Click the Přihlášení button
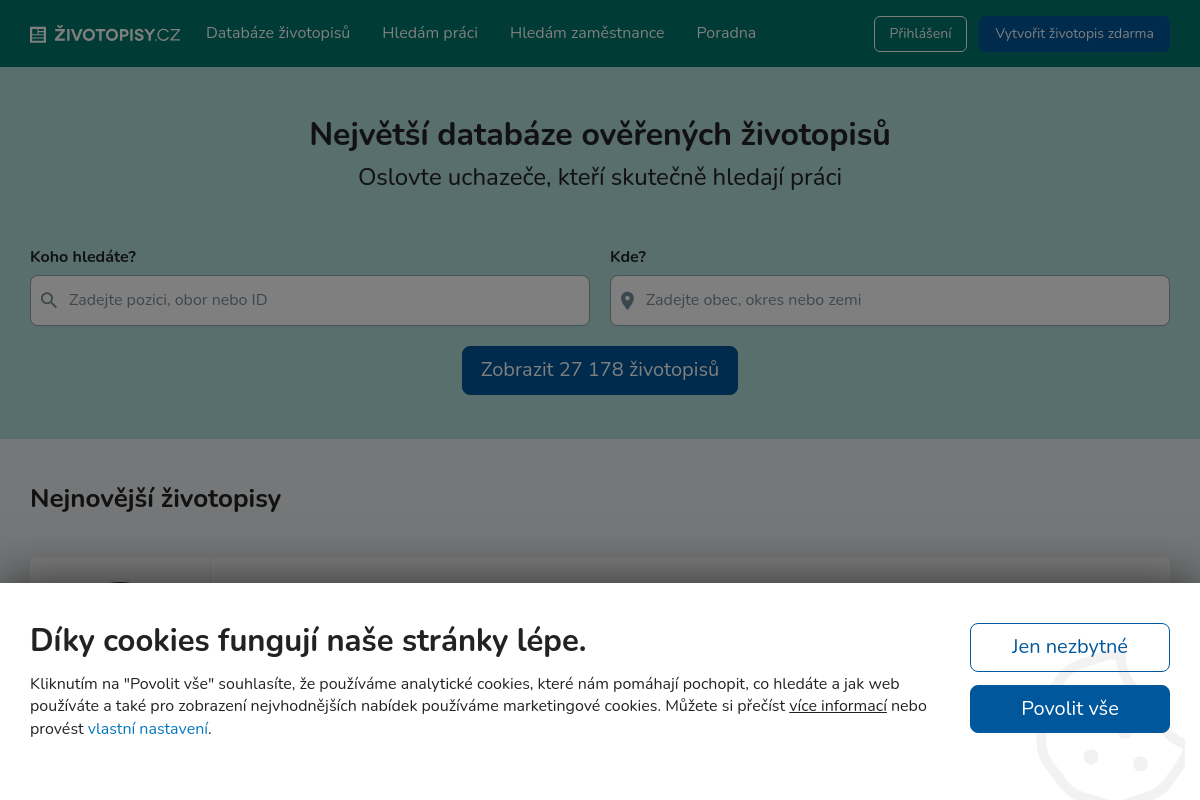The width and height of the screenshot is (1200, 800). pyautogui.click(x=920, y=33)
